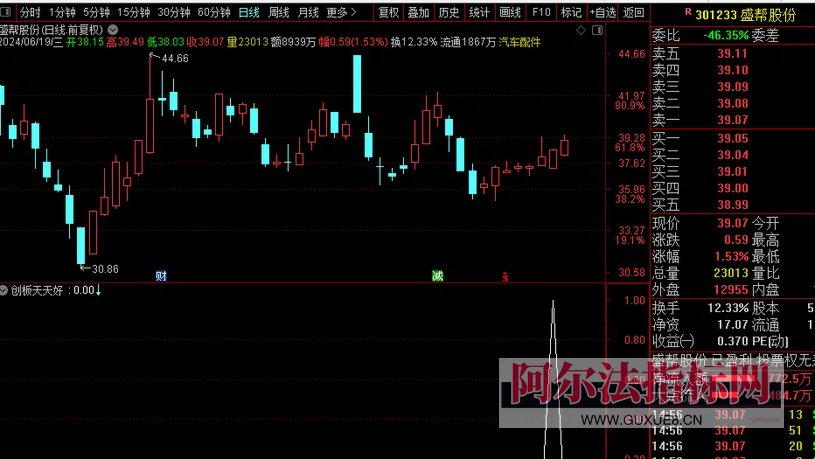Select the 卖二 price 39.08

[x=732, y=103]
